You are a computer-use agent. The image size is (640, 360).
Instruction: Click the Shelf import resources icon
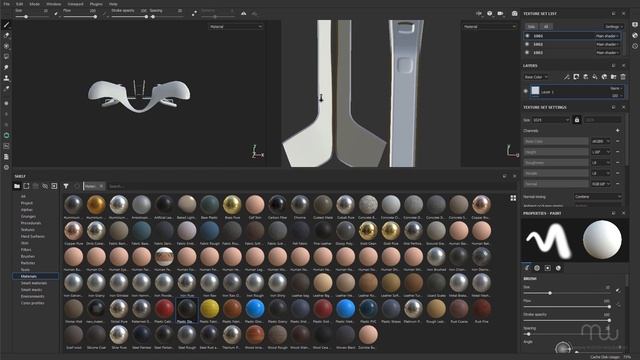coord(54,186)
